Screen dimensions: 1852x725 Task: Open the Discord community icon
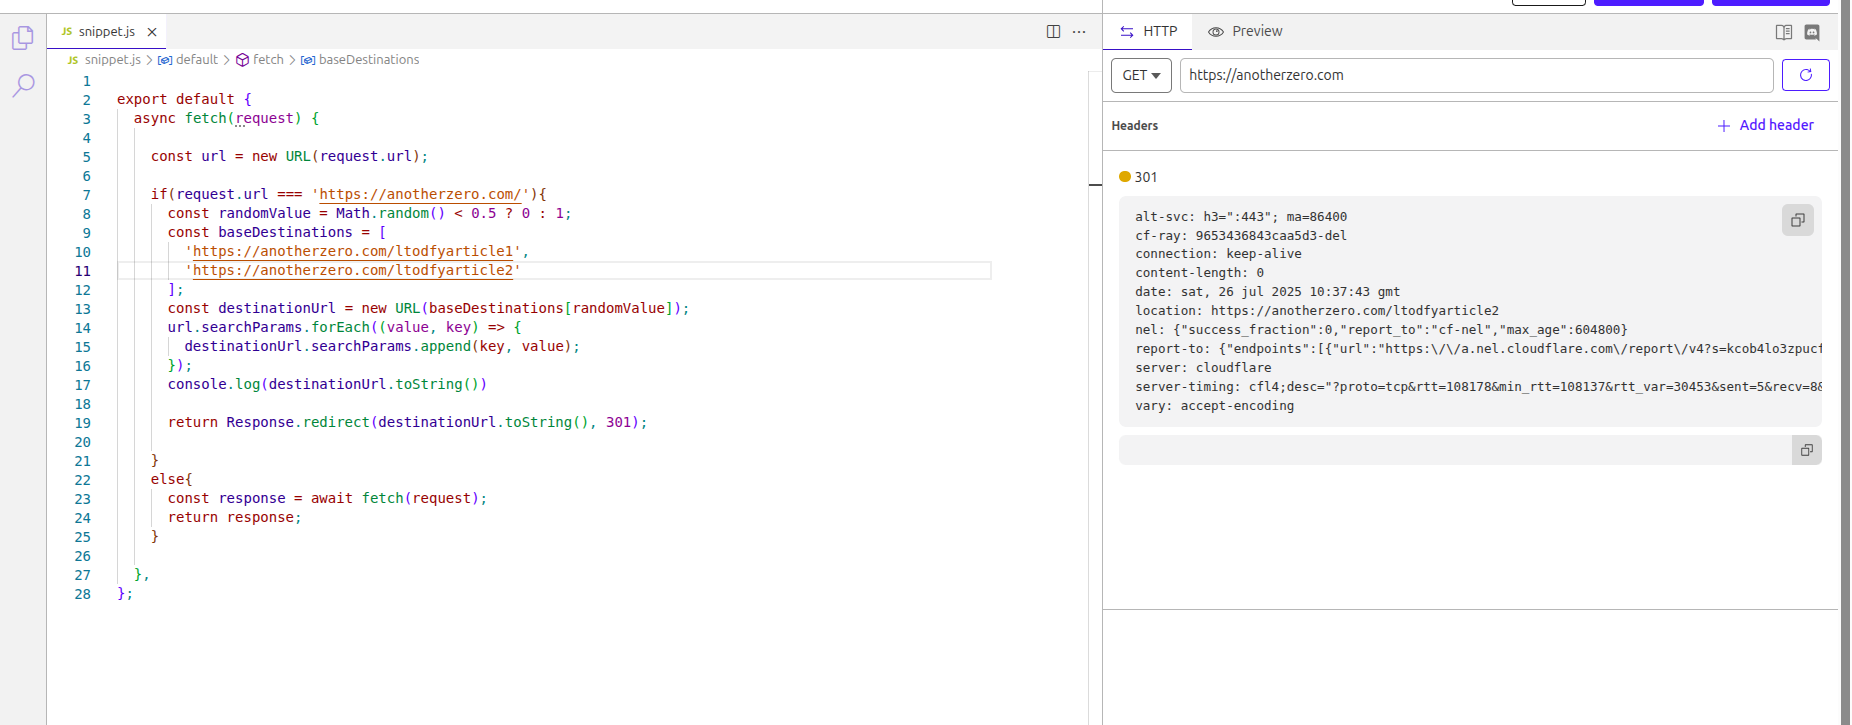[1812, 32]
